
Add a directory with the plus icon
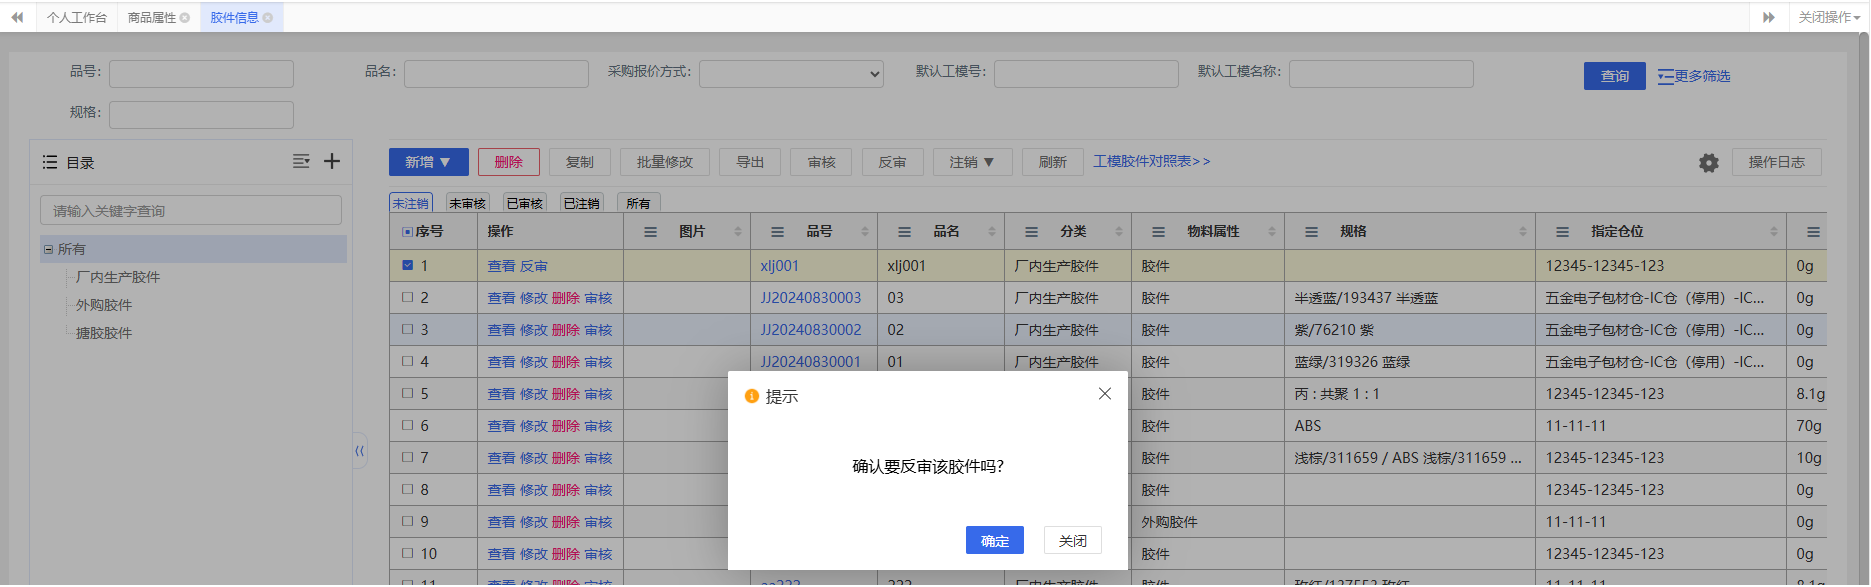click(332, 161)
